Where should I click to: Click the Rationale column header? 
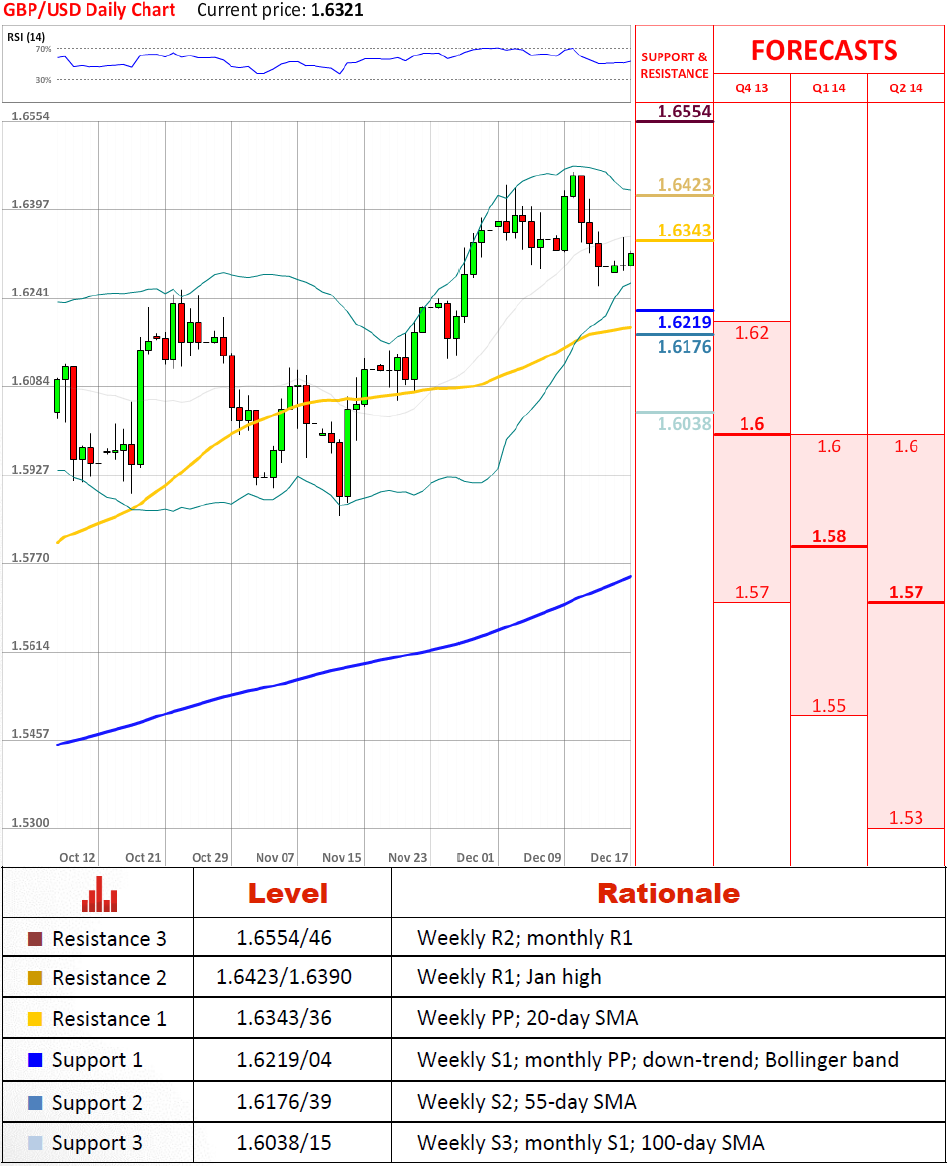(x=668, y=893)
